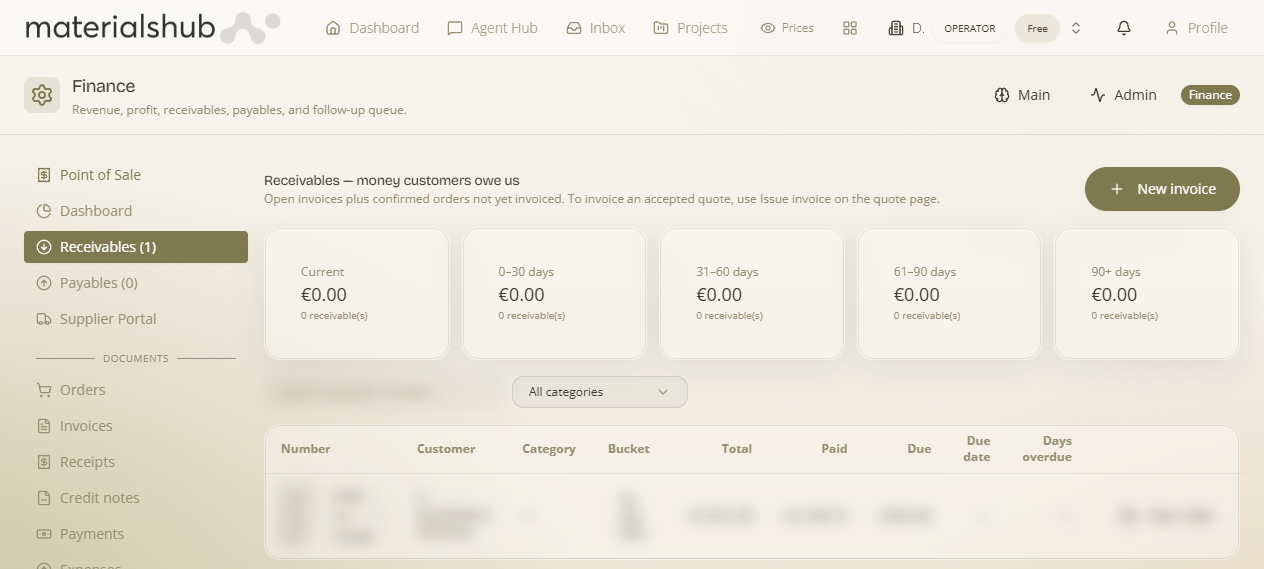
Task: Click the Main globe icon
Action: 1002,95
